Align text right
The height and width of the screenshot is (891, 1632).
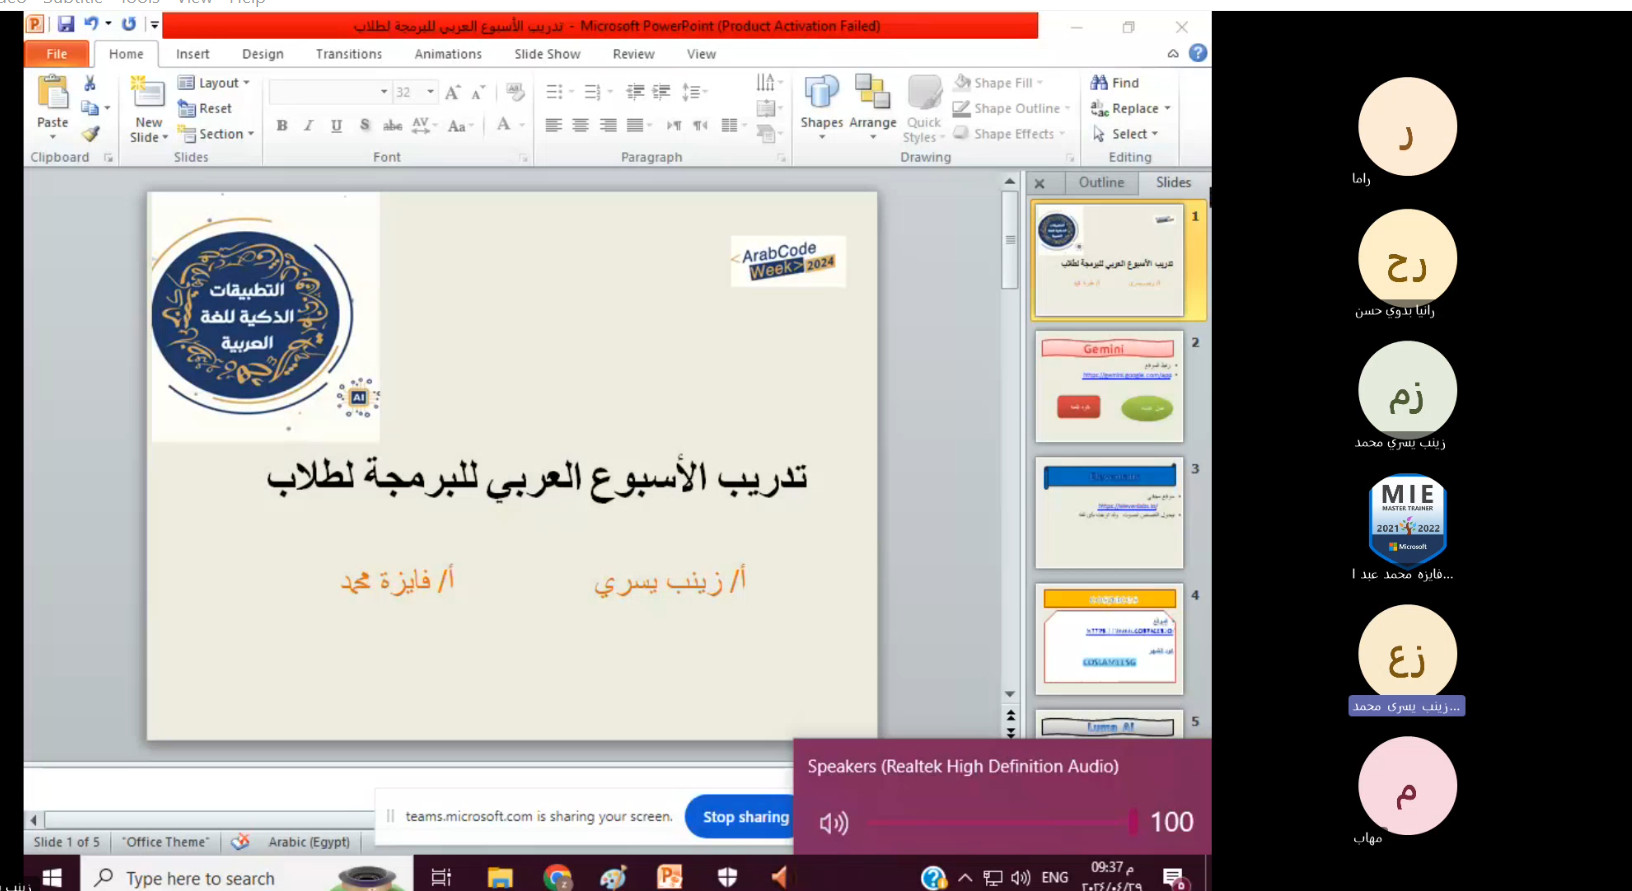tap(608, 125)
